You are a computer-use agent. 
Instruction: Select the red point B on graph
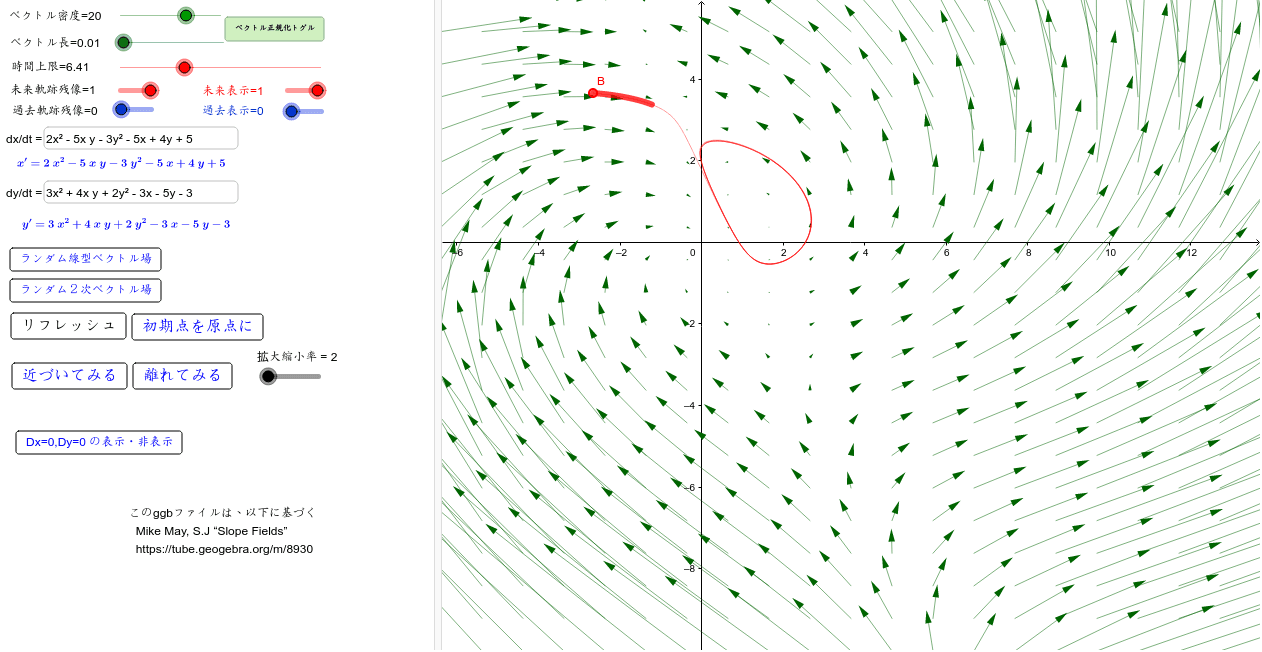point(593,93)
